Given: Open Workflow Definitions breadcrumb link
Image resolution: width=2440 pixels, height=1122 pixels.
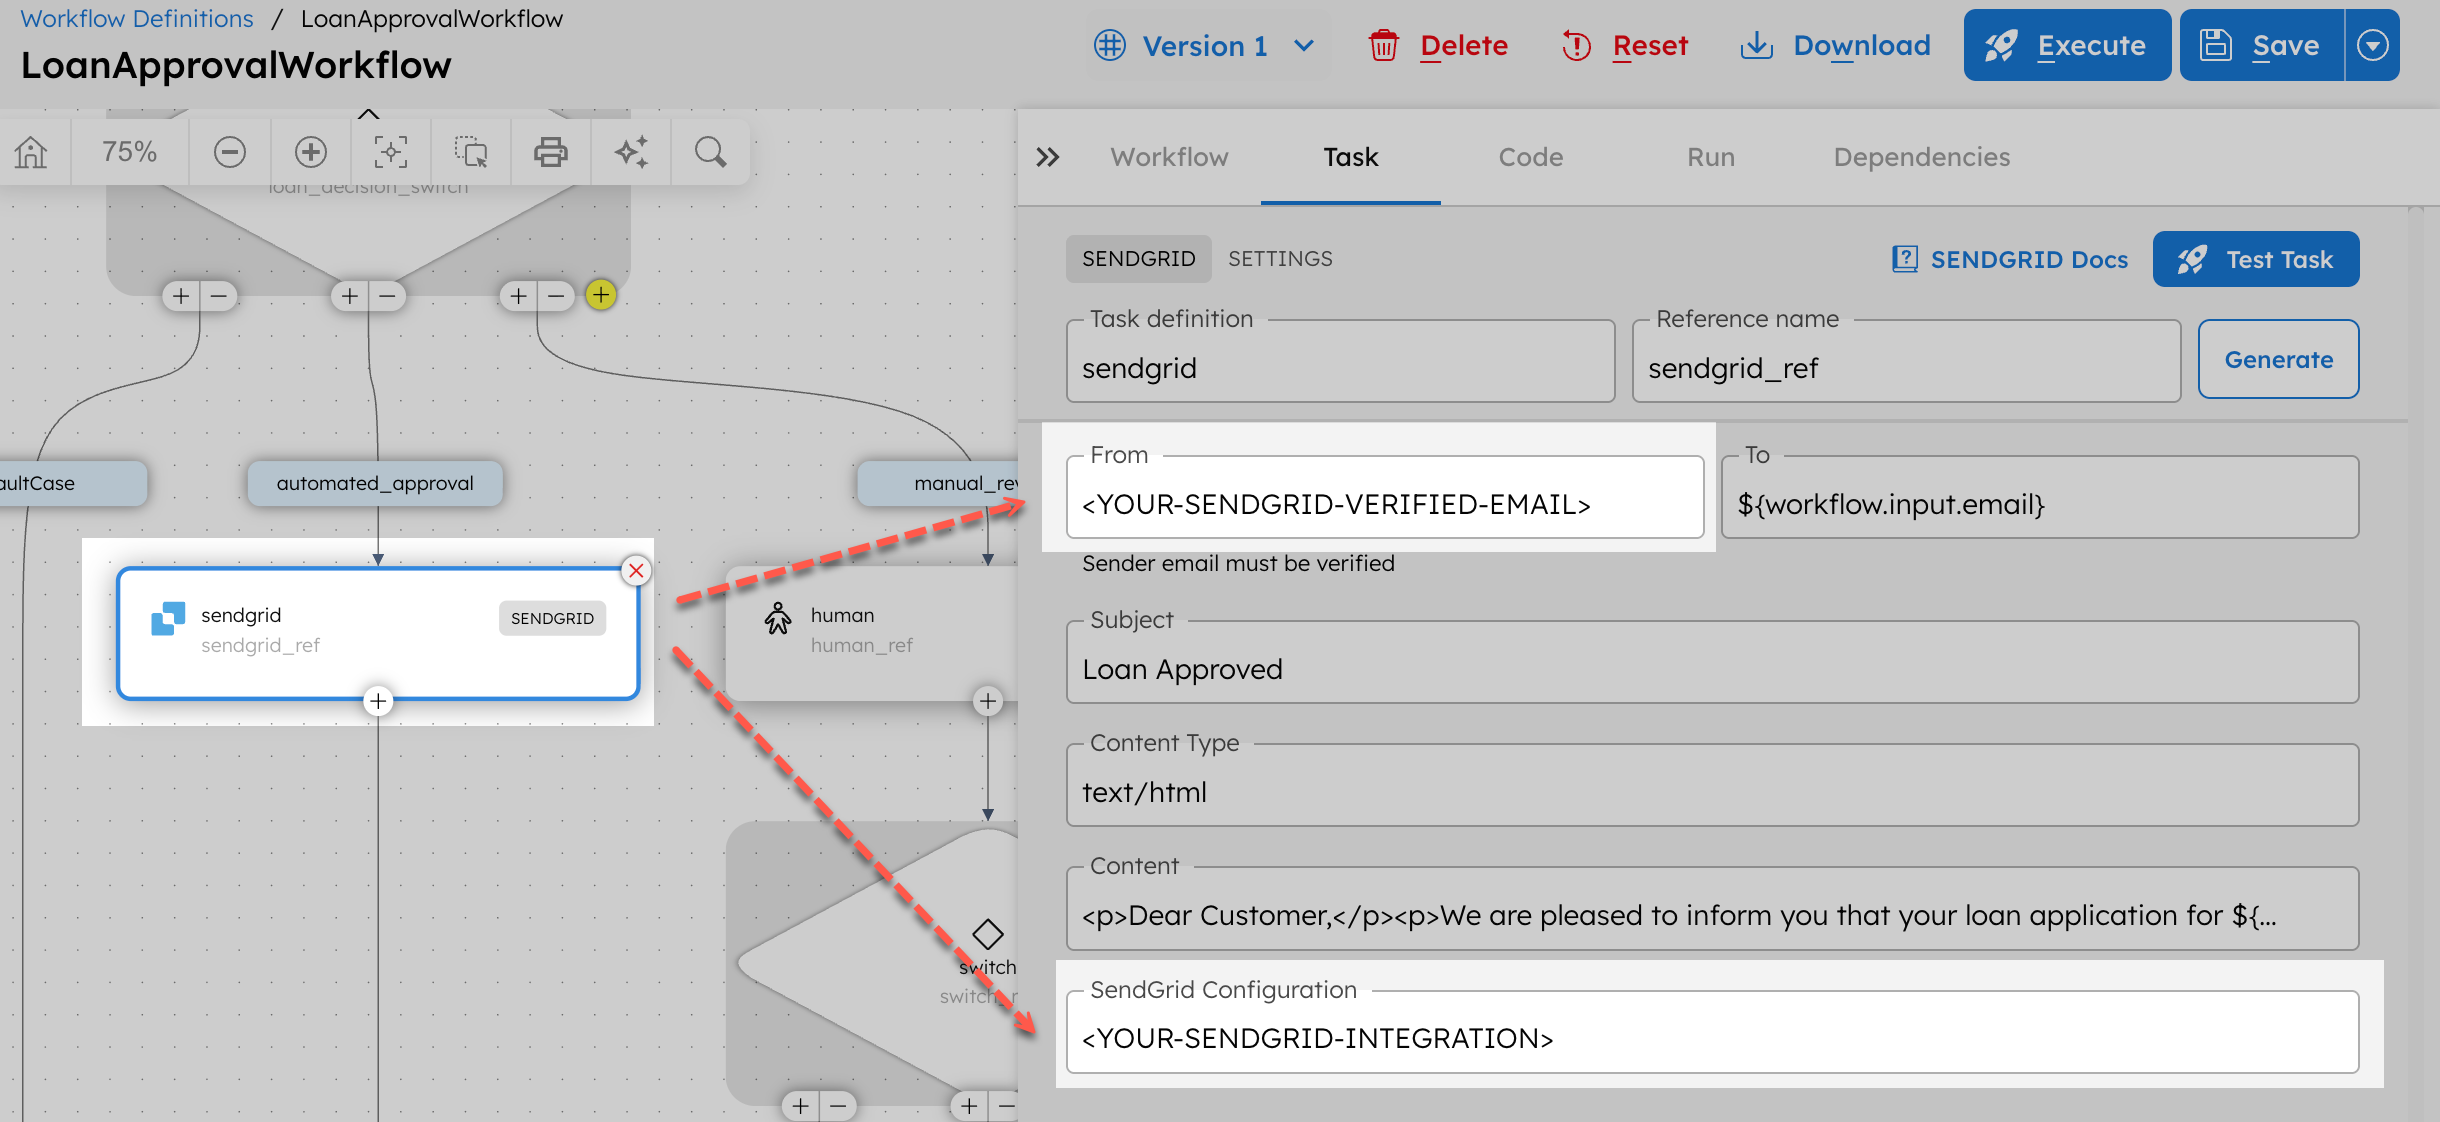Looking at the screenshot, I should pos(137,19).
